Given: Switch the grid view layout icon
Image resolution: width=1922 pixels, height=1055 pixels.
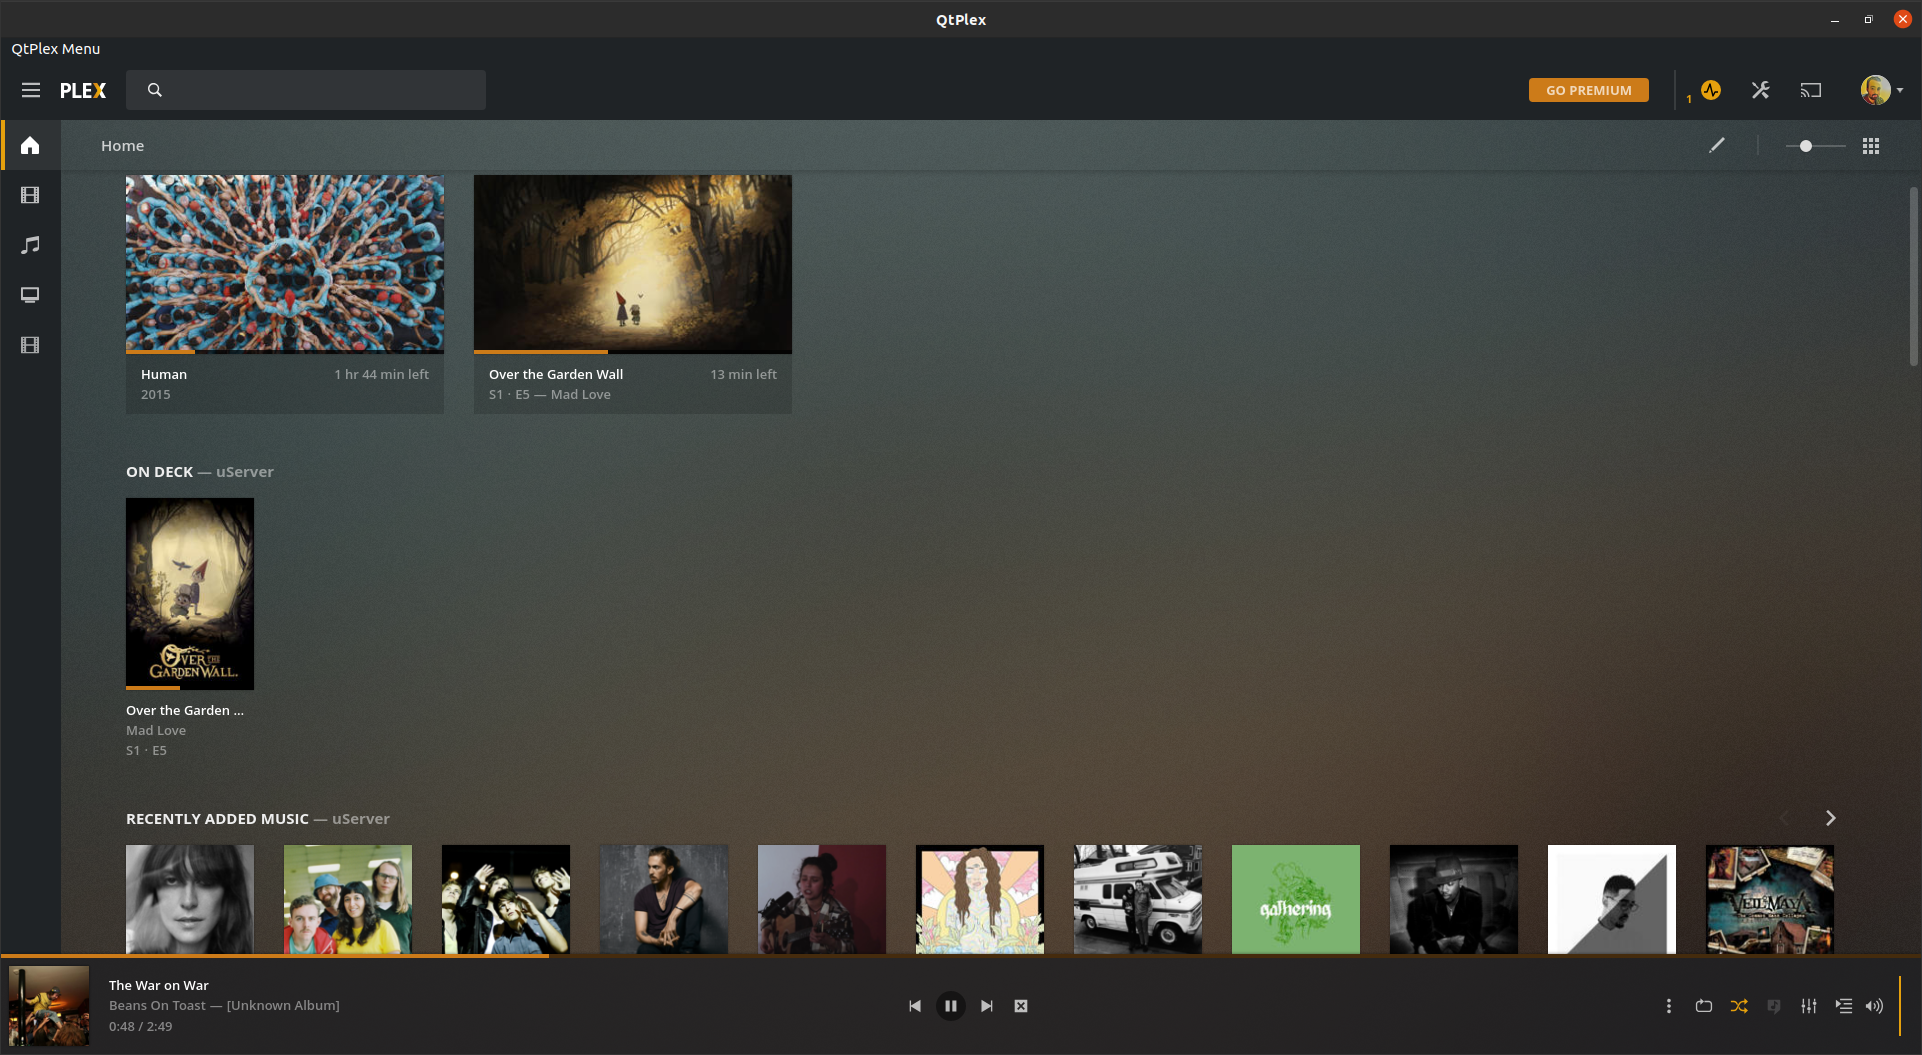Looking at the screenshot, I should click(x=1871, y=146).
